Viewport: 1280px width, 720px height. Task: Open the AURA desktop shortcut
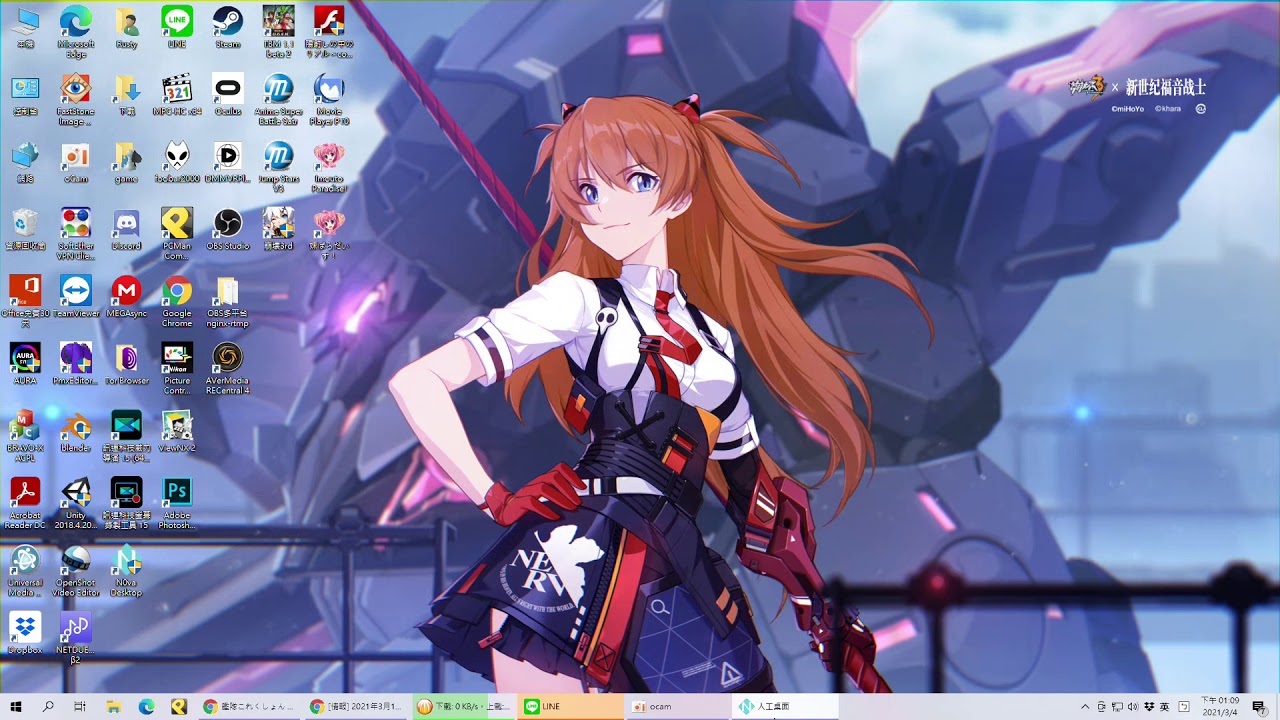tap(25, 364)
